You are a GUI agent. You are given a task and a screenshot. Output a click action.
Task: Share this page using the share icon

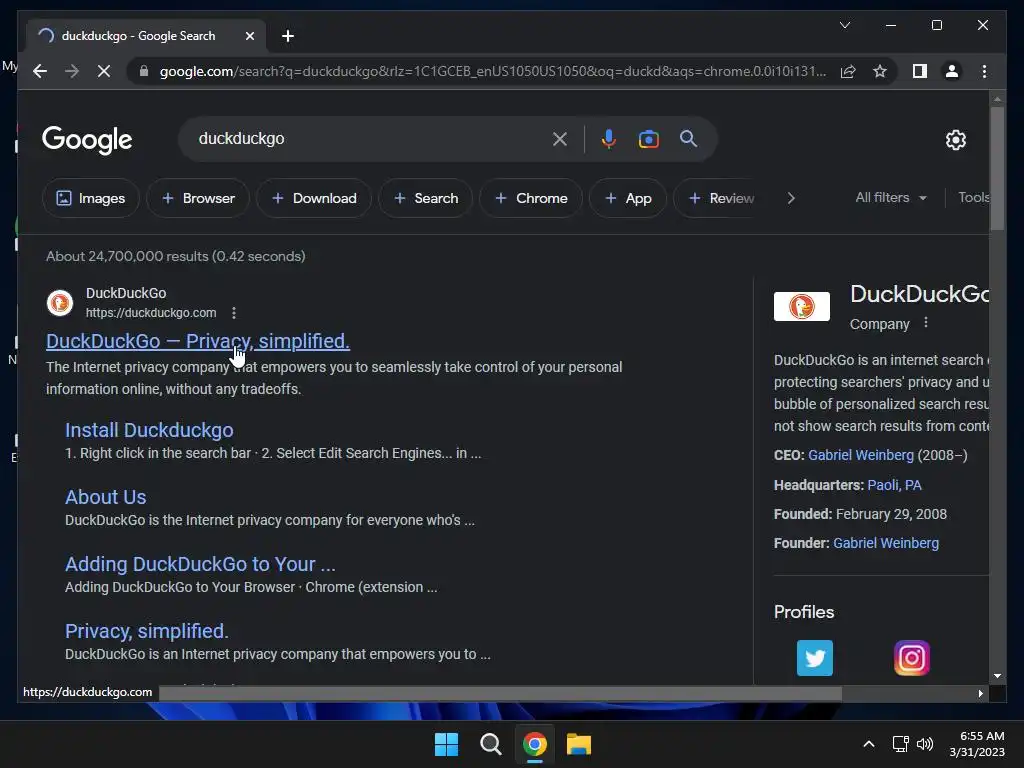pyautogui.click(x=848, y=71)
